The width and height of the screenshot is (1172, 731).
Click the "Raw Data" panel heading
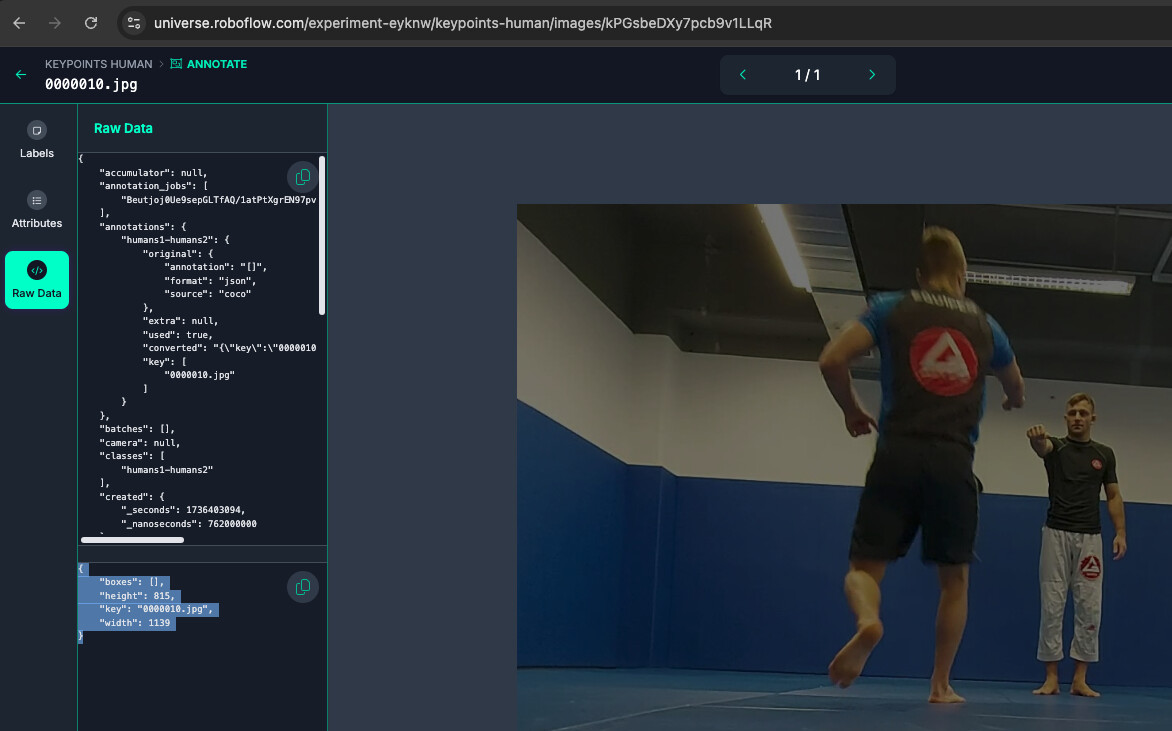coord(123,129)
